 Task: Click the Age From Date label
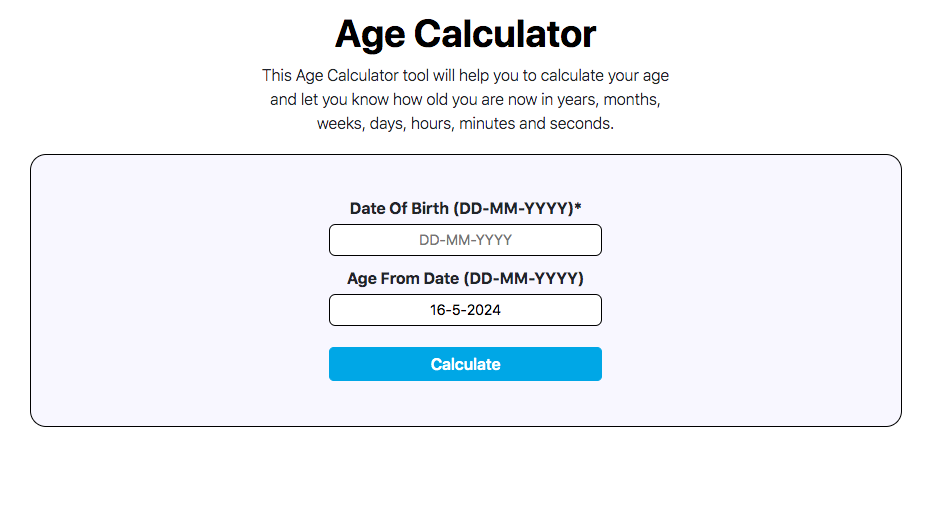pos(405,278)
